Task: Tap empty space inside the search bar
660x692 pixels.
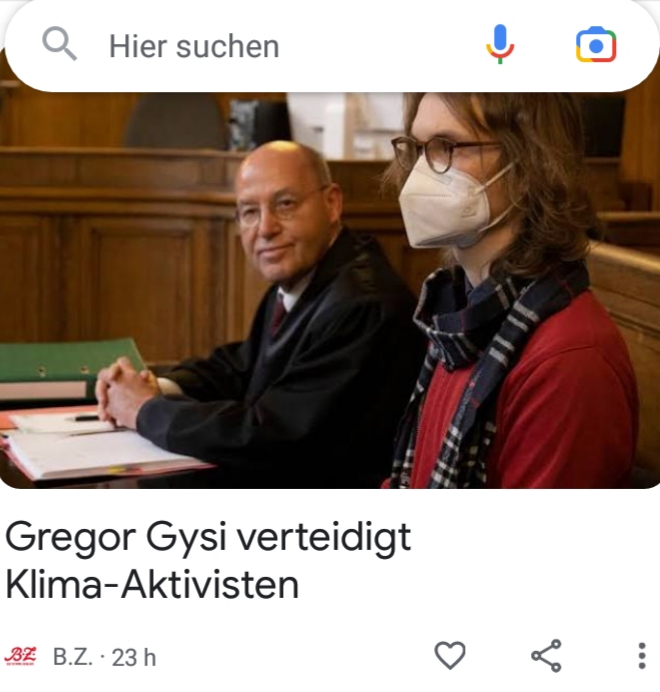Action: click(x=380, y=47)
